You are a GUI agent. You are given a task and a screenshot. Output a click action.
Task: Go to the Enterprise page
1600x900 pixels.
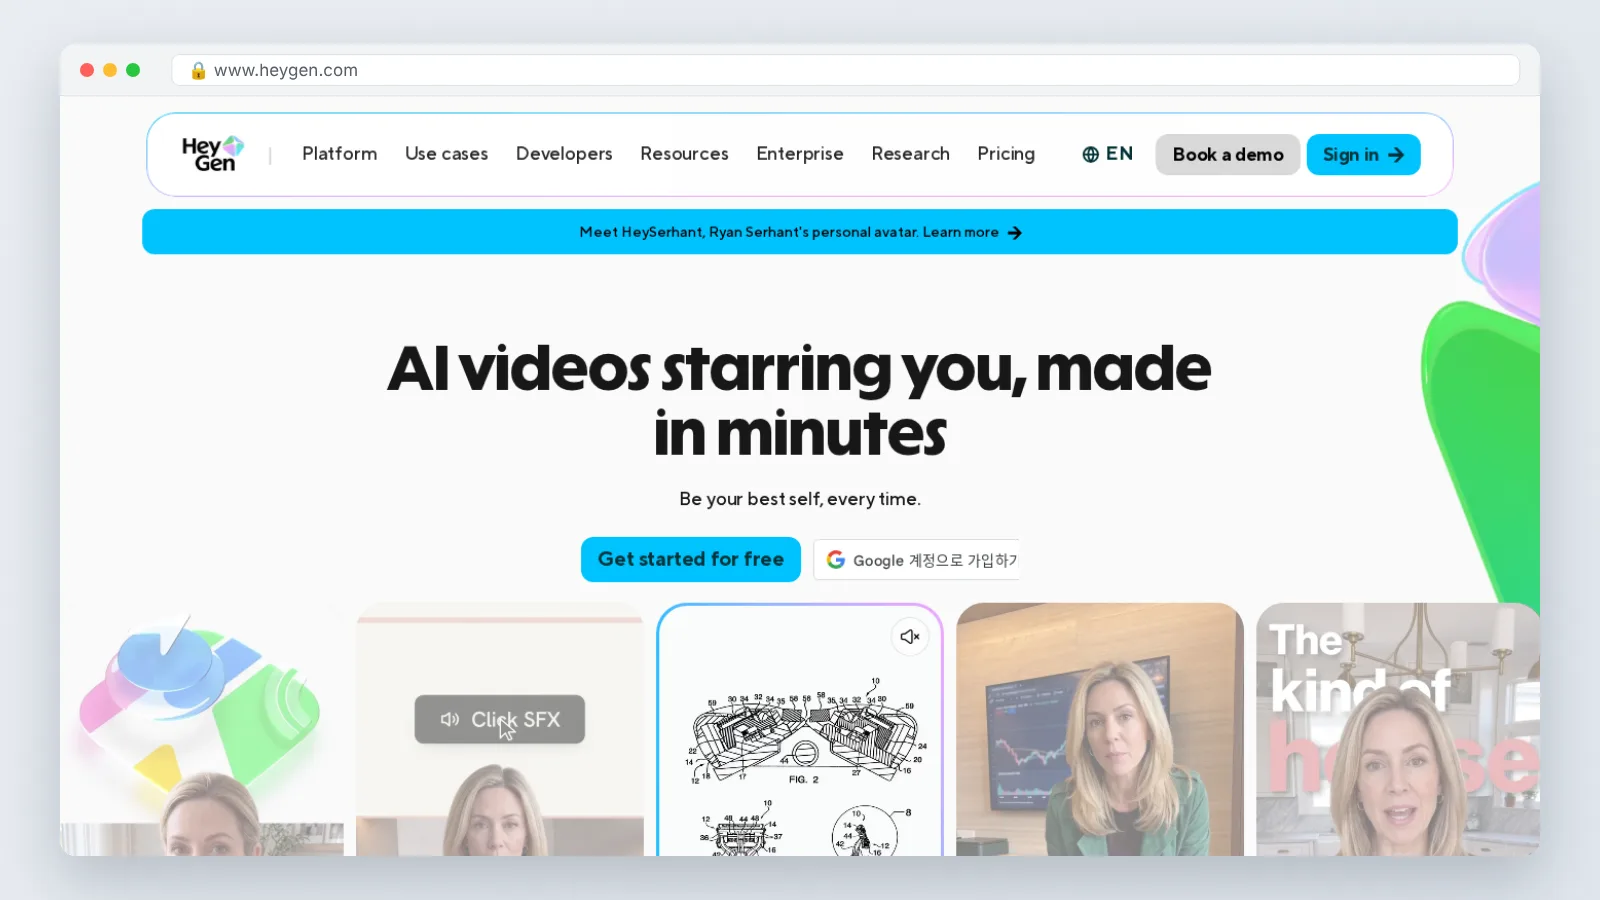click(800, 154)
